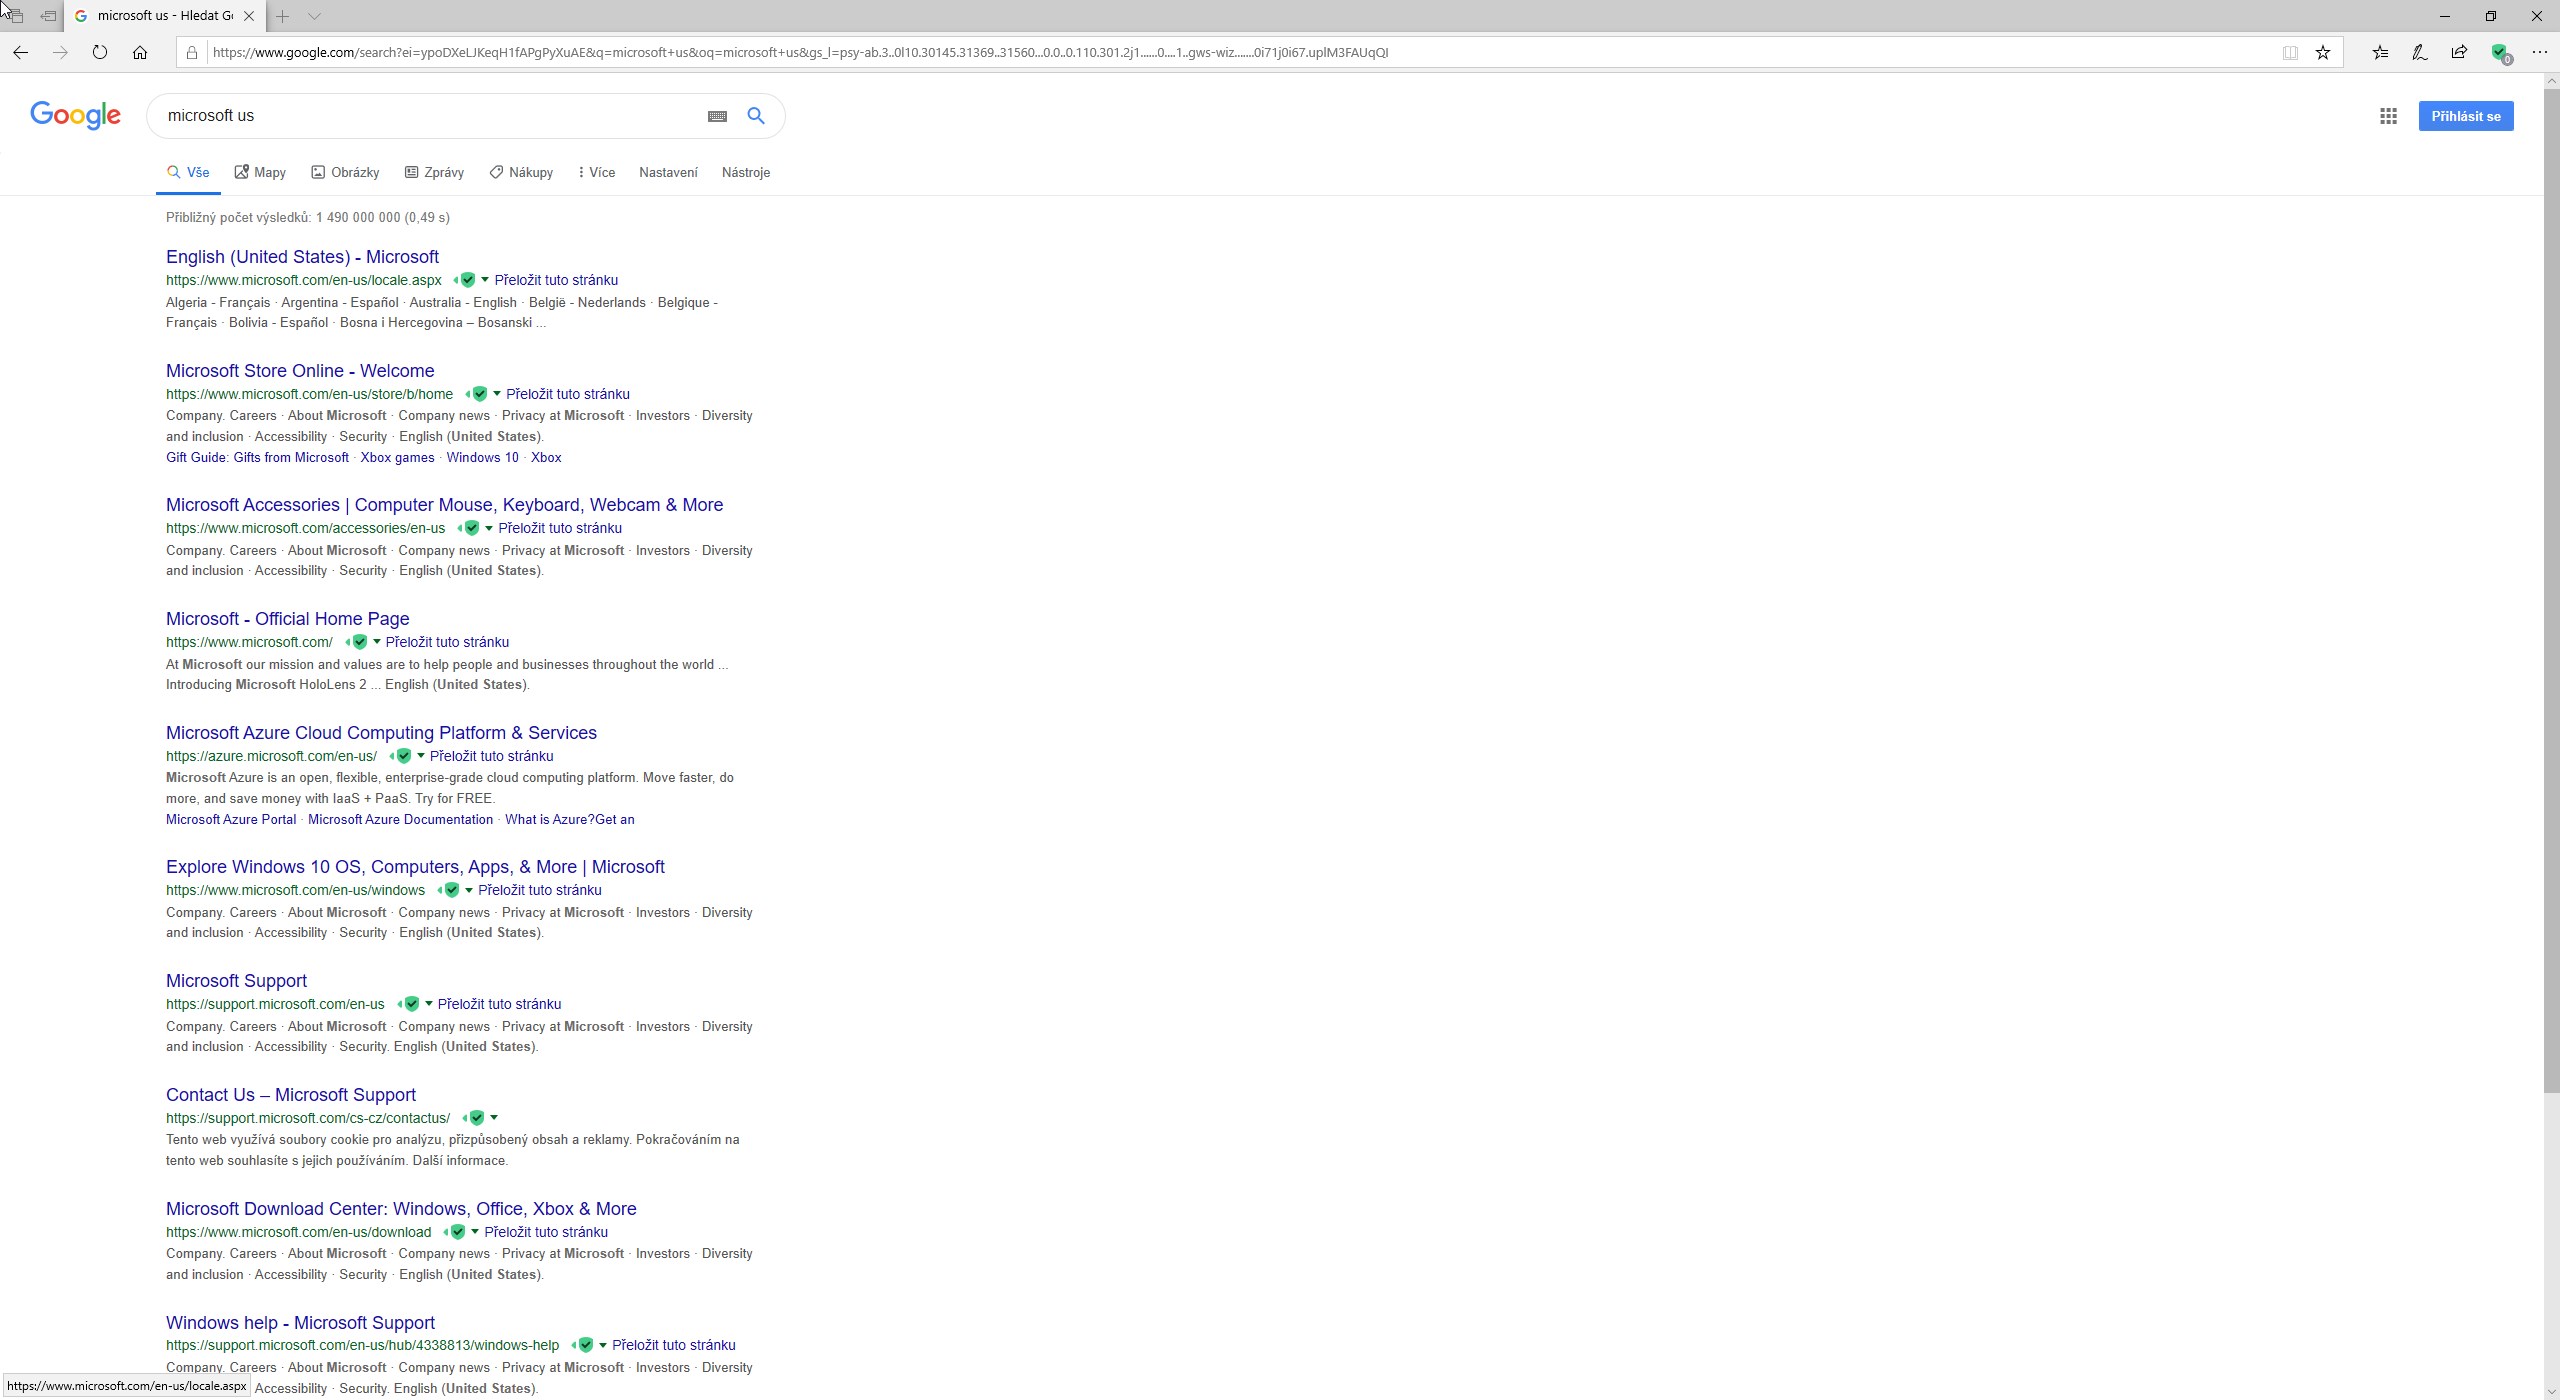Open the tab list chevron beside new tab
Image resolution: width=2560 pixels, height=1400 pixels.
(314, 16)
